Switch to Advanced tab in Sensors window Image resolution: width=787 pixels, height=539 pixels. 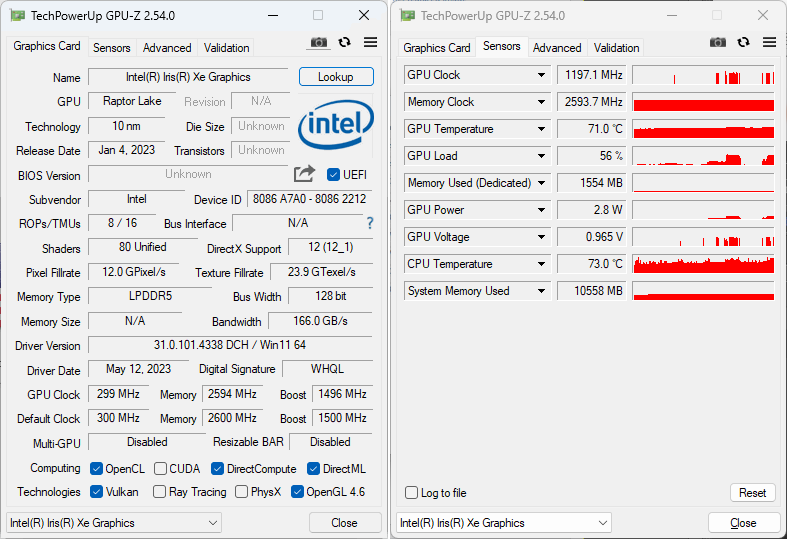557,48
